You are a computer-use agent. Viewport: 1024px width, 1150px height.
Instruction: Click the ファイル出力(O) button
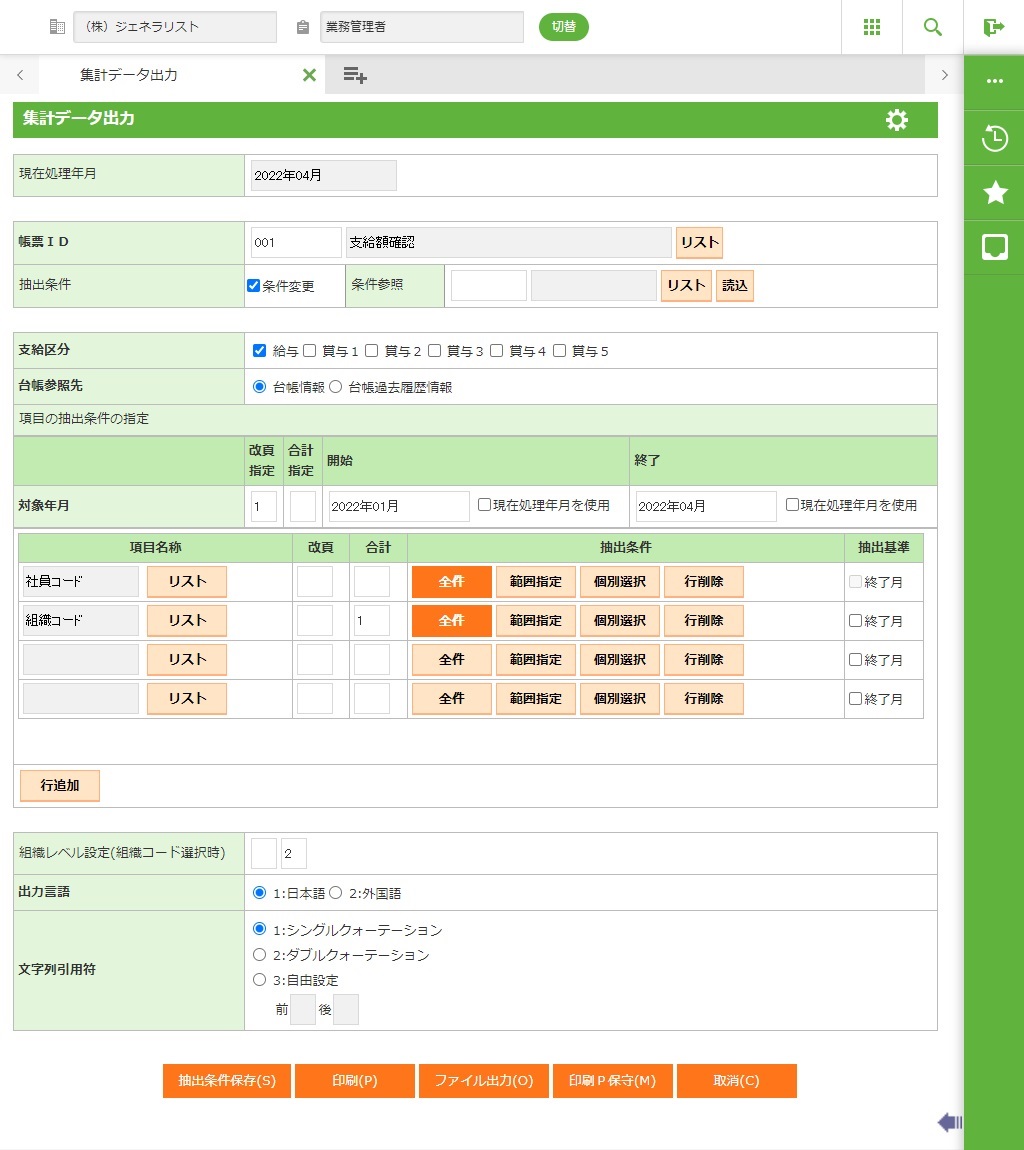483,1081
